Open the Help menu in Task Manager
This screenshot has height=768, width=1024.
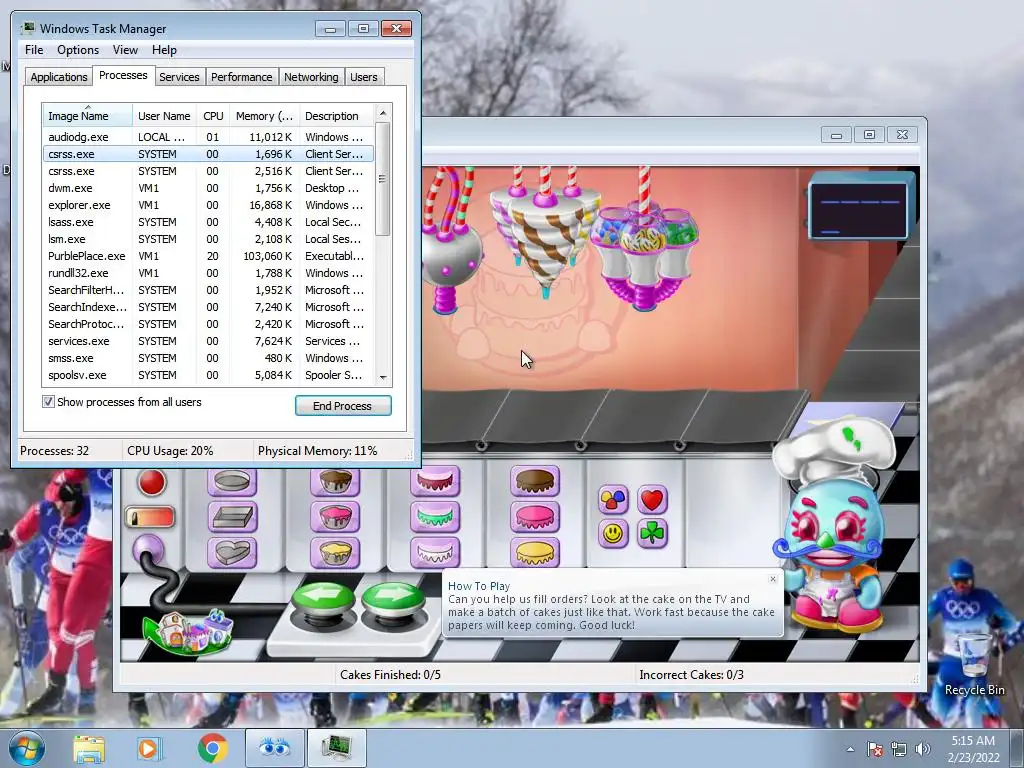pyautogui.click(x=164, y=50)
